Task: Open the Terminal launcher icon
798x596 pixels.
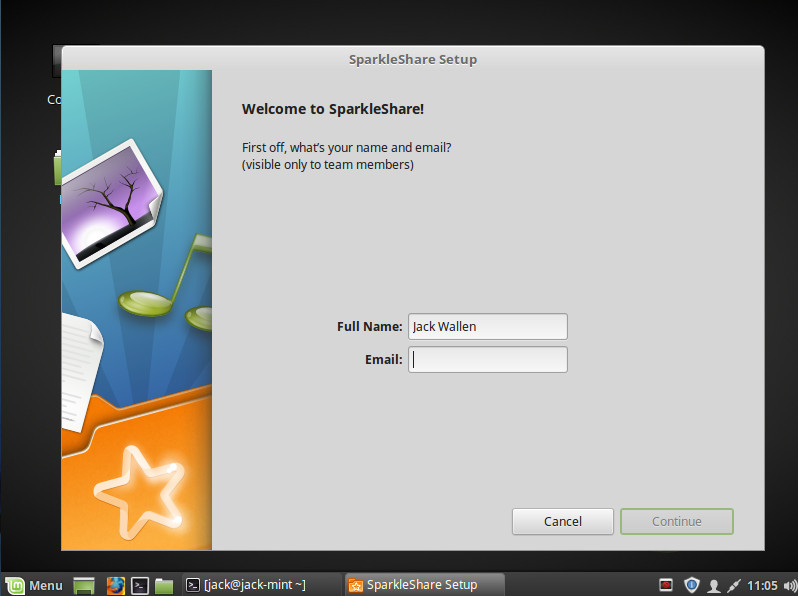Action: [x=141, y=585]
